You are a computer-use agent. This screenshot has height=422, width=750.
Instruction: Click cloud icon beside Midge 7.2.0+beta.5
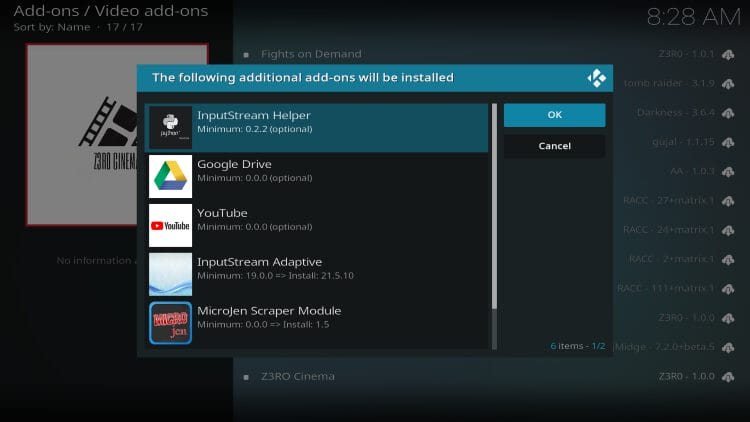click(728, 347)
